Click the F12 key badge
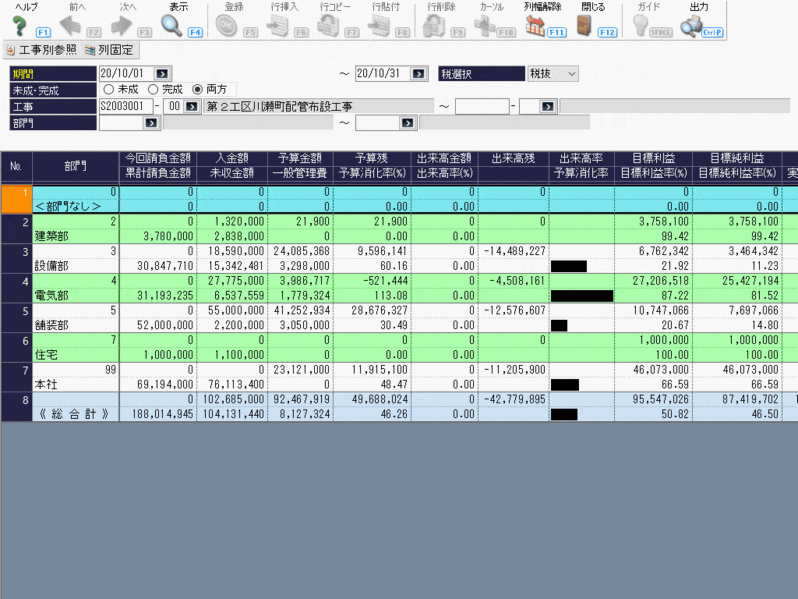Image resolution: width=798 pixels, height=599 pixels. [x=608, y=33]
